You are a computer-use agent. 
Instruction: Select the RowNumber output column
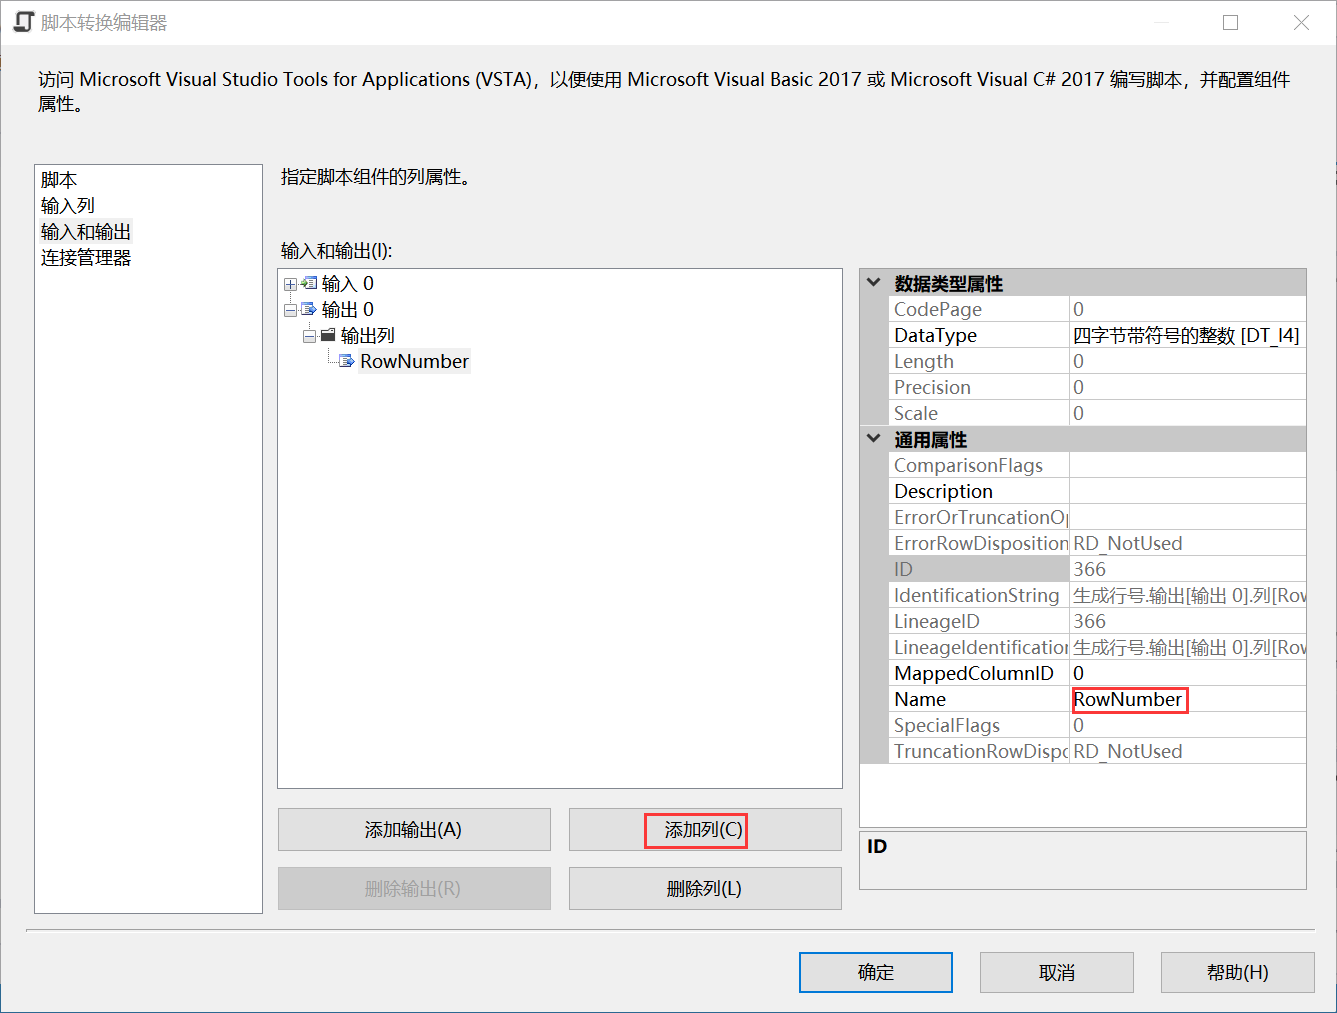(x=414, y=361)
